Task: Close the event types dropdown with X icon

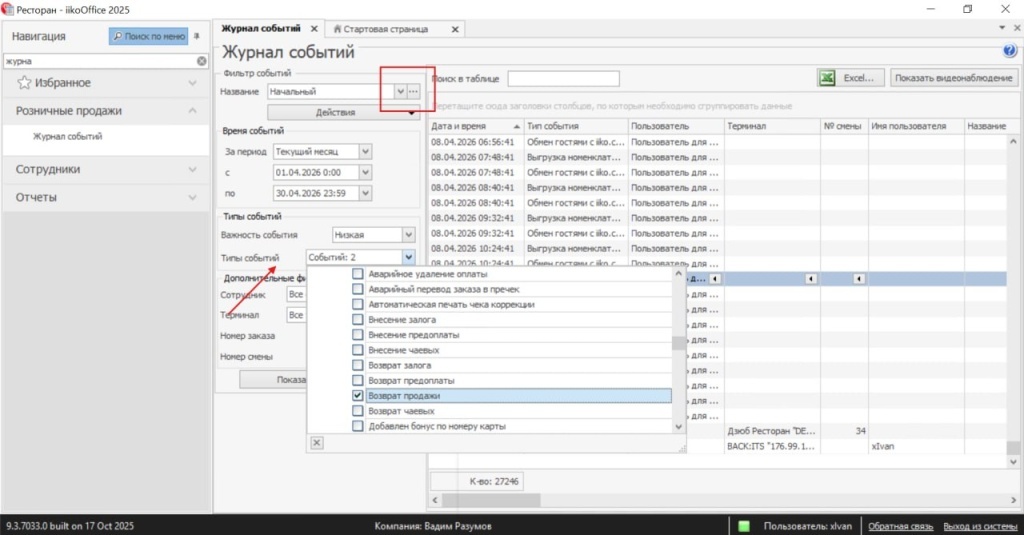Action: click(x=317, y=443)
